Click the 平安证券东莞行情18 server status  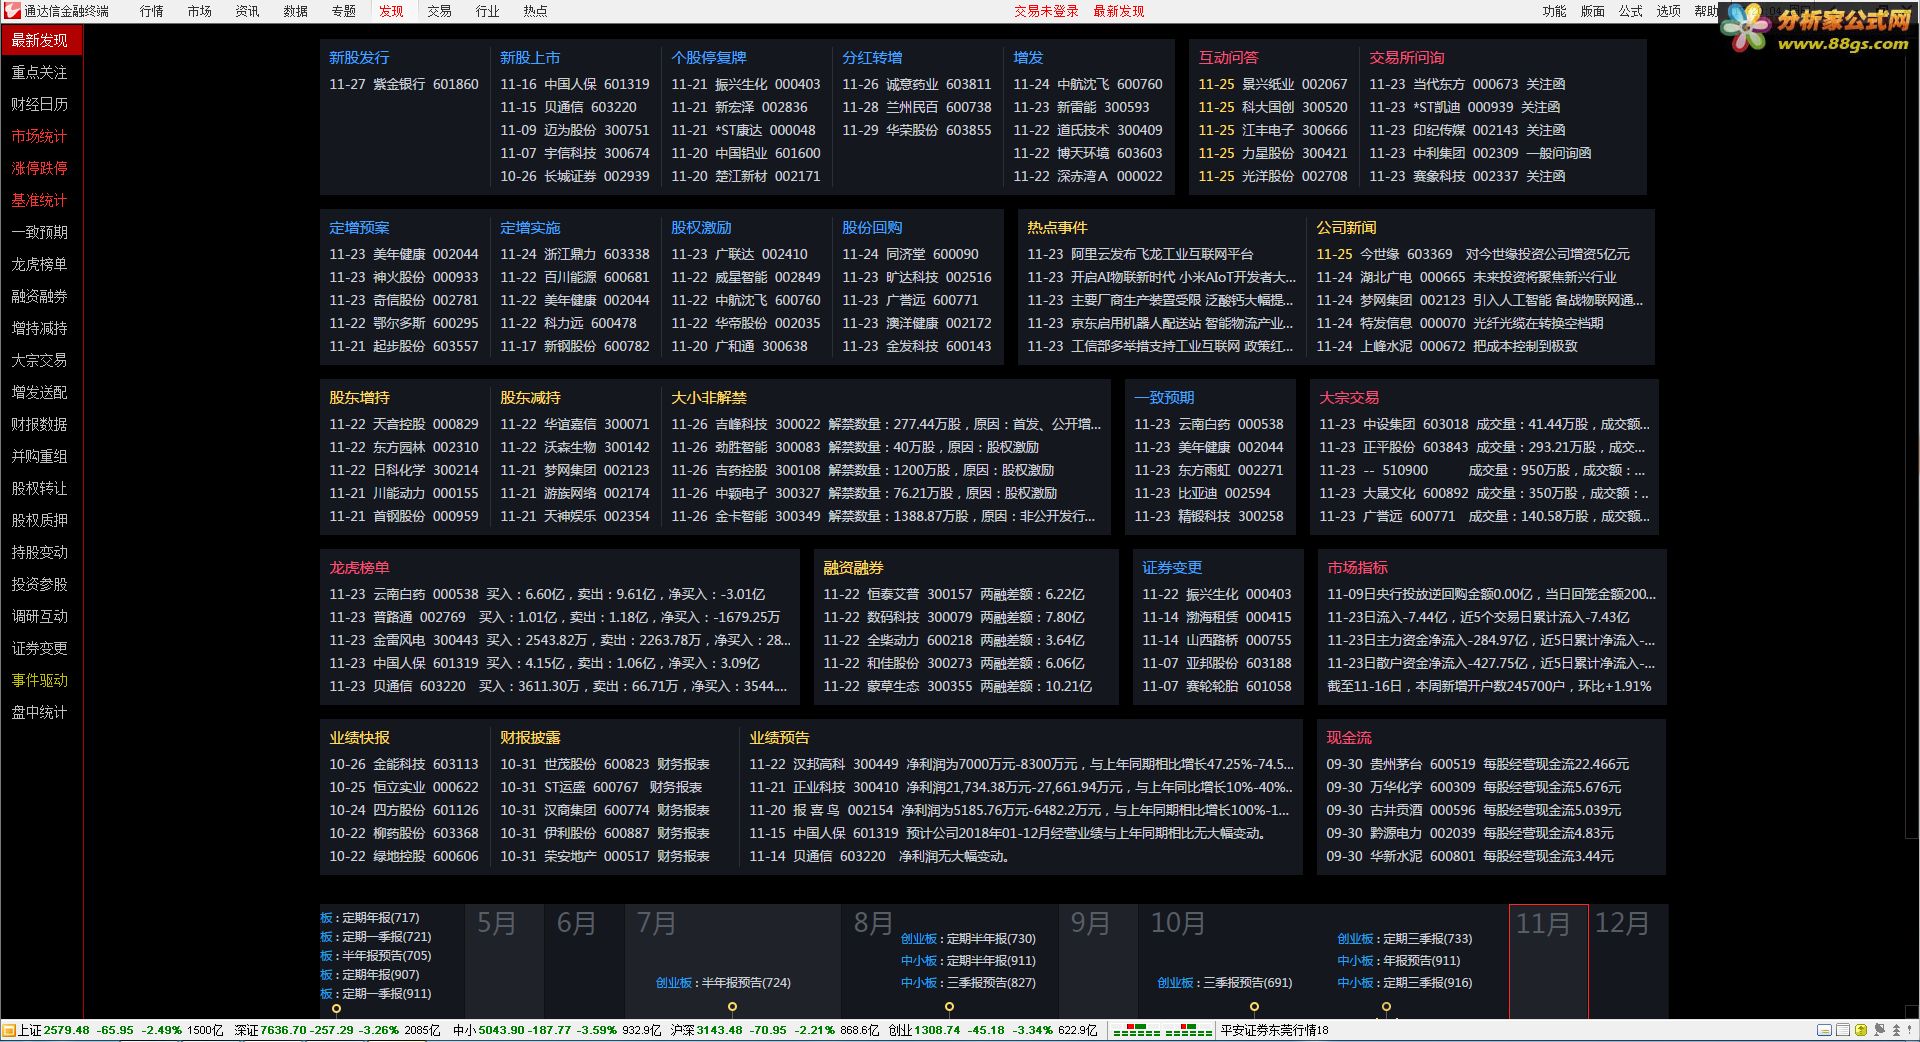(x=1275, y=1030)
